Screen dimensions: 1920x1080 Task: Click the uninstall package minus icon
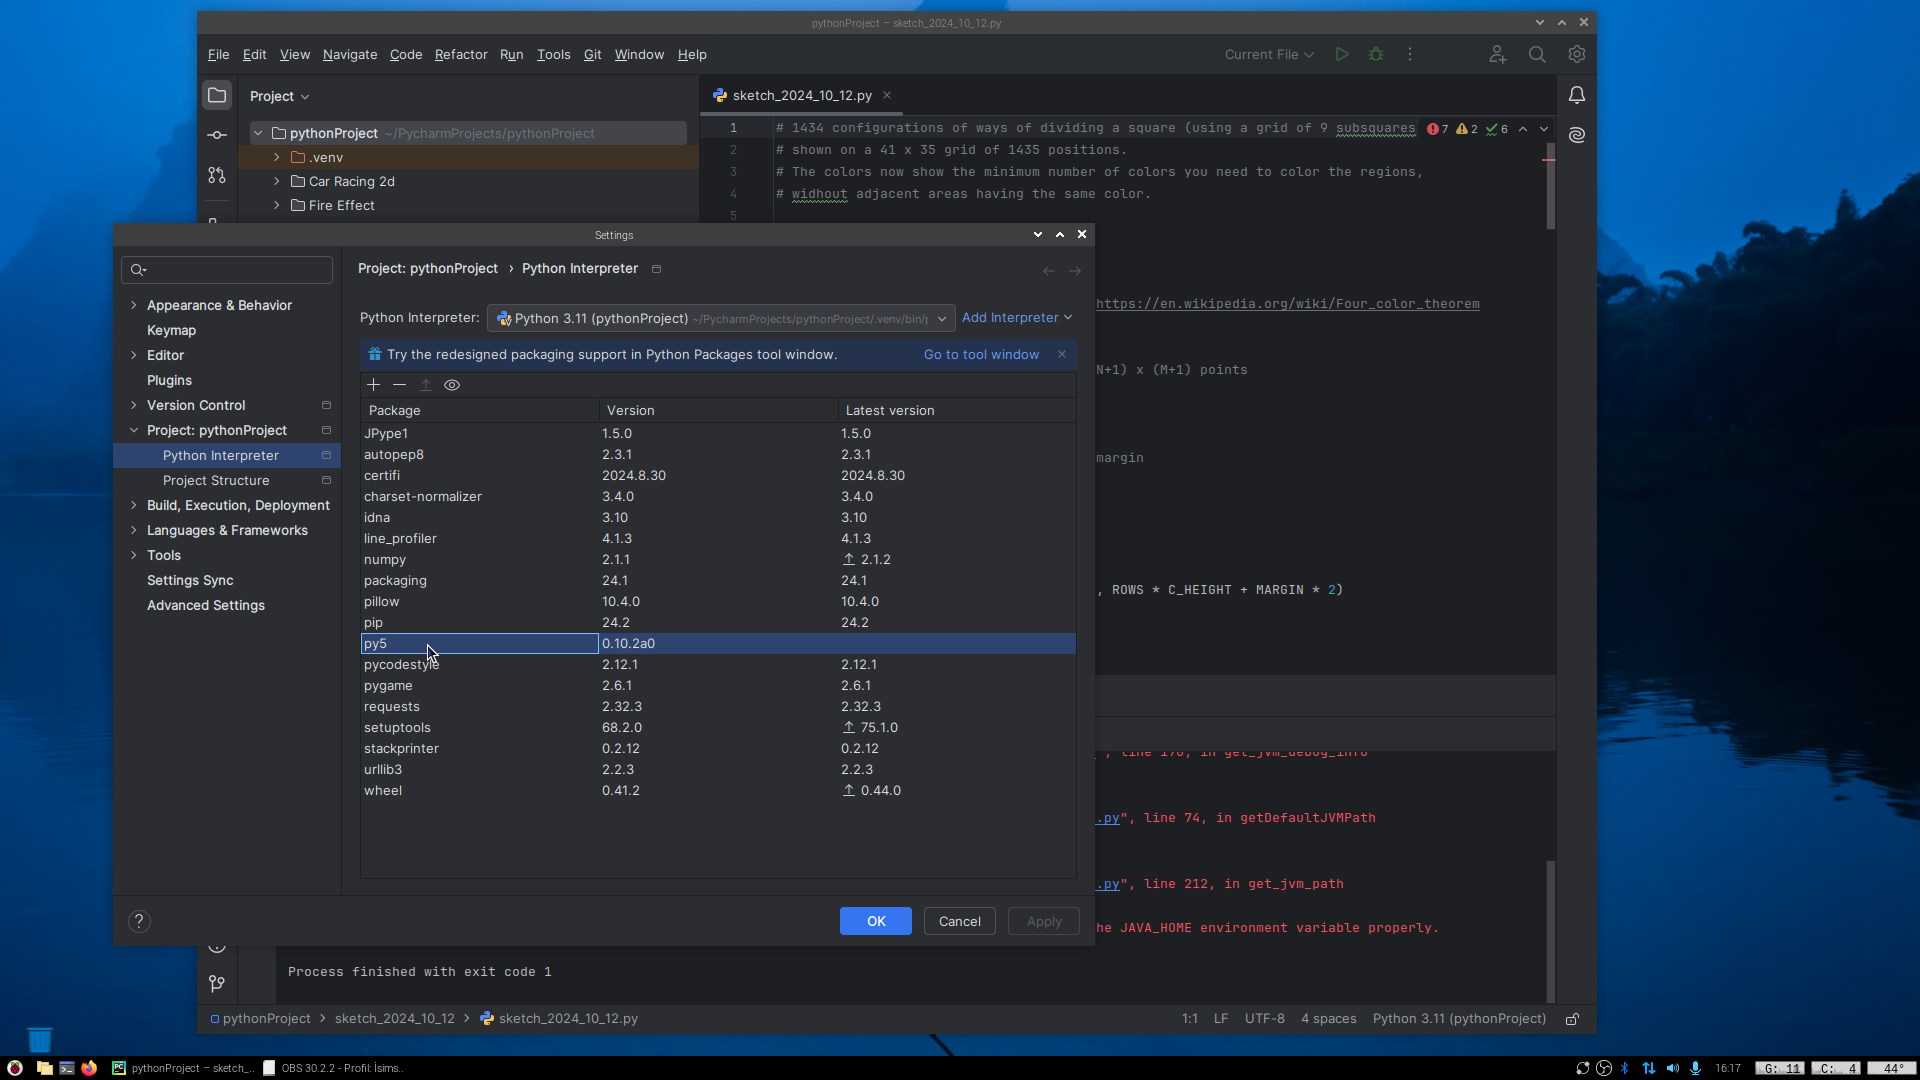(399, 385)
